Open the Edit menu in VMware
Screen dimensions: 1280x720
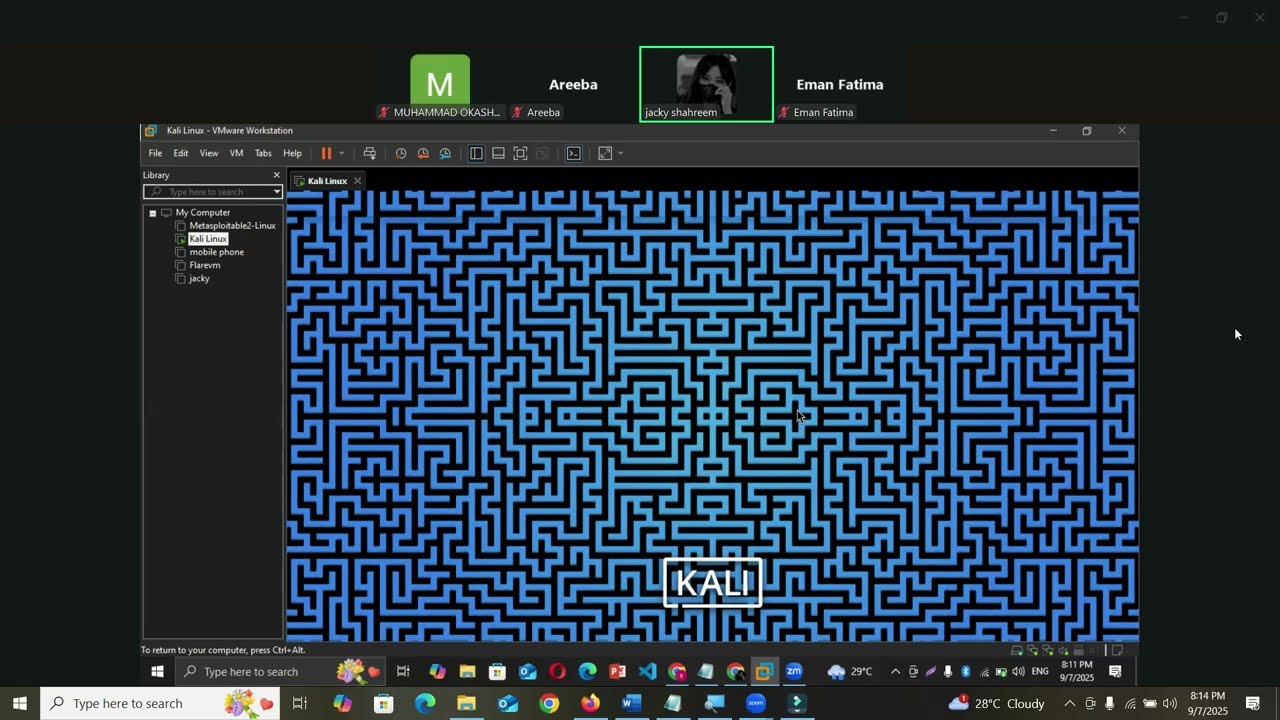[181, 153]
